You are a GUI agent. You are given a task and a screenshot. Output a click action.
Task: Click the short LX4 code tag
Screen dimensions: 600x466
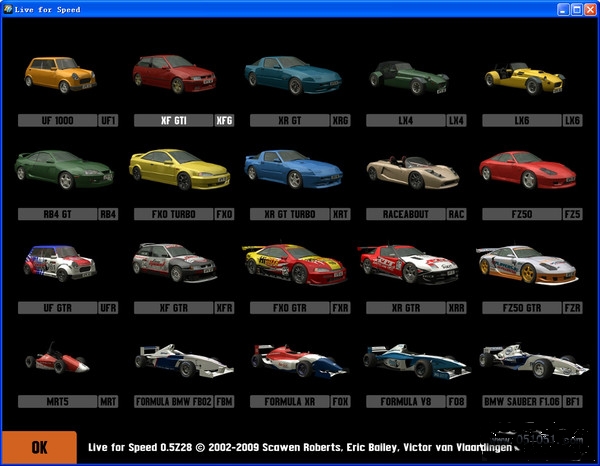(457, 121)
